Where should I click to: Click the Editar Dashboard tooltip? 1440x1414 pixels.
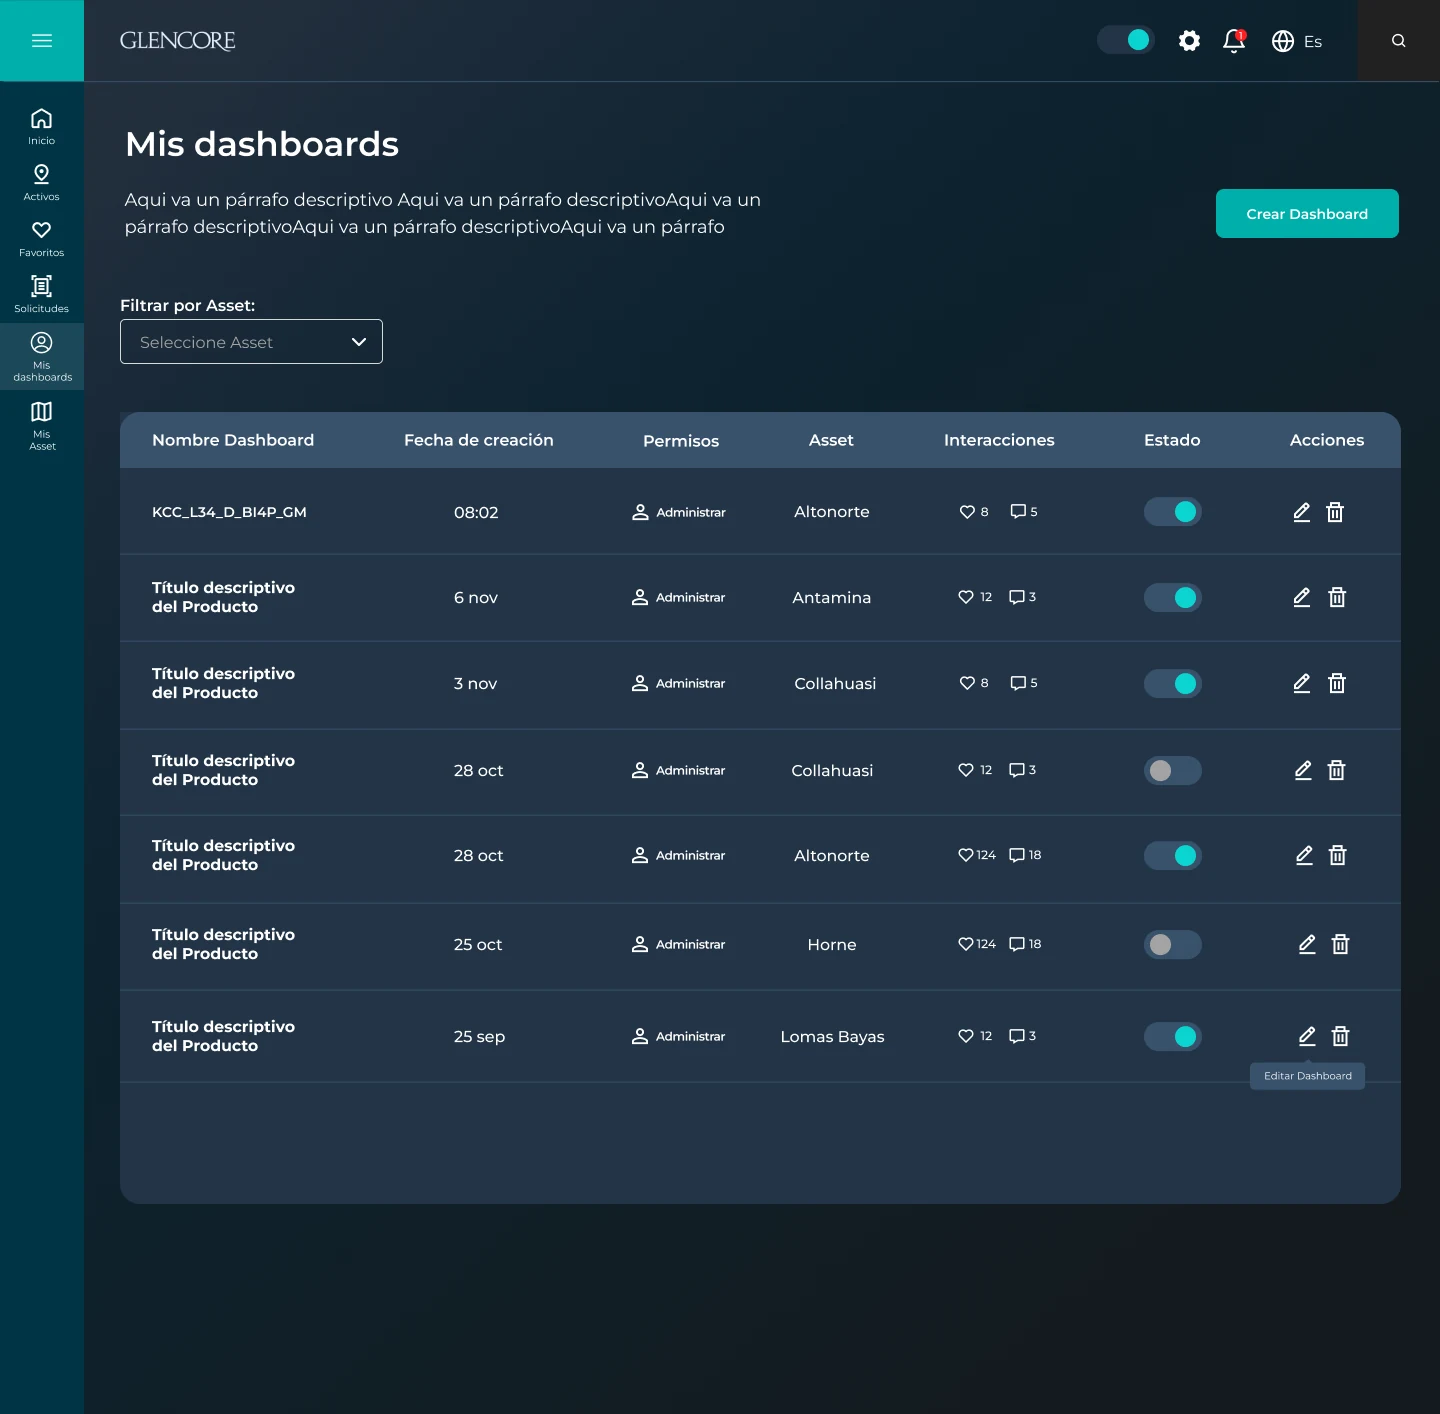[x=1307, y=1076]
